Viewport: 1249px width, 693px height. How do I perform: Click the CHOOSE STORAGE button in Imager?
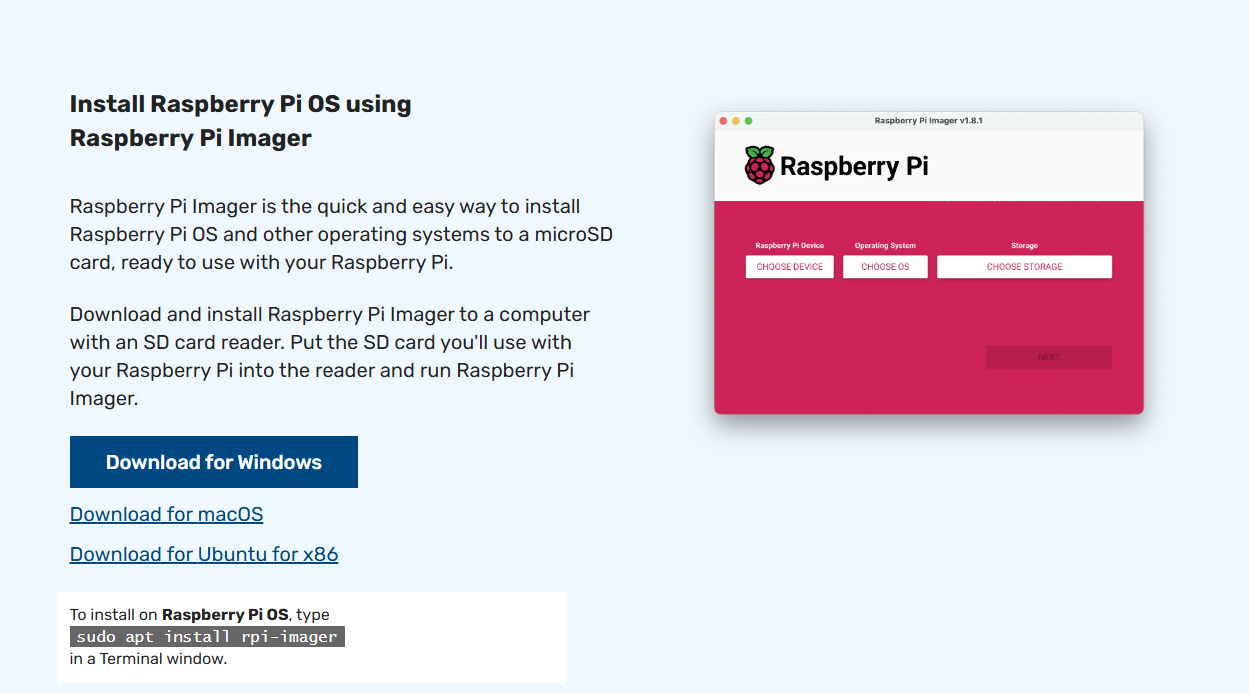tap(1024, 267)
